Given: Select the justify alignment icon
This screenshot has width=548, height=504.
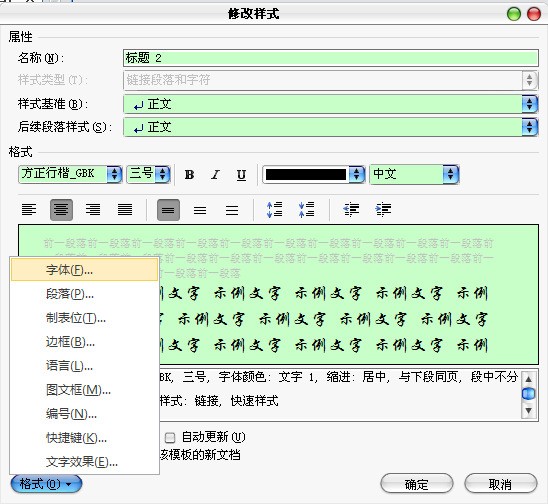Looking at the screenshot, I should point(125,210).
